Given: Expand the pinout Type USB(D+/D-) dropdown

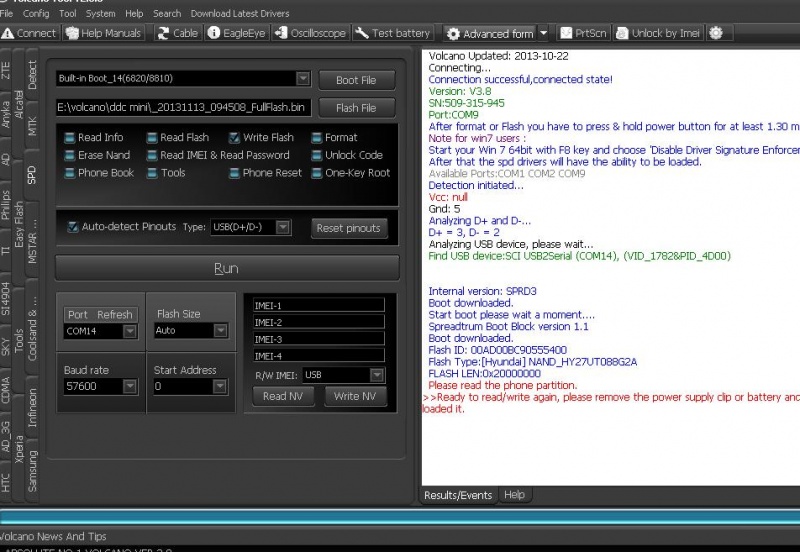Looking at the screenshot, I should point(283,228).
